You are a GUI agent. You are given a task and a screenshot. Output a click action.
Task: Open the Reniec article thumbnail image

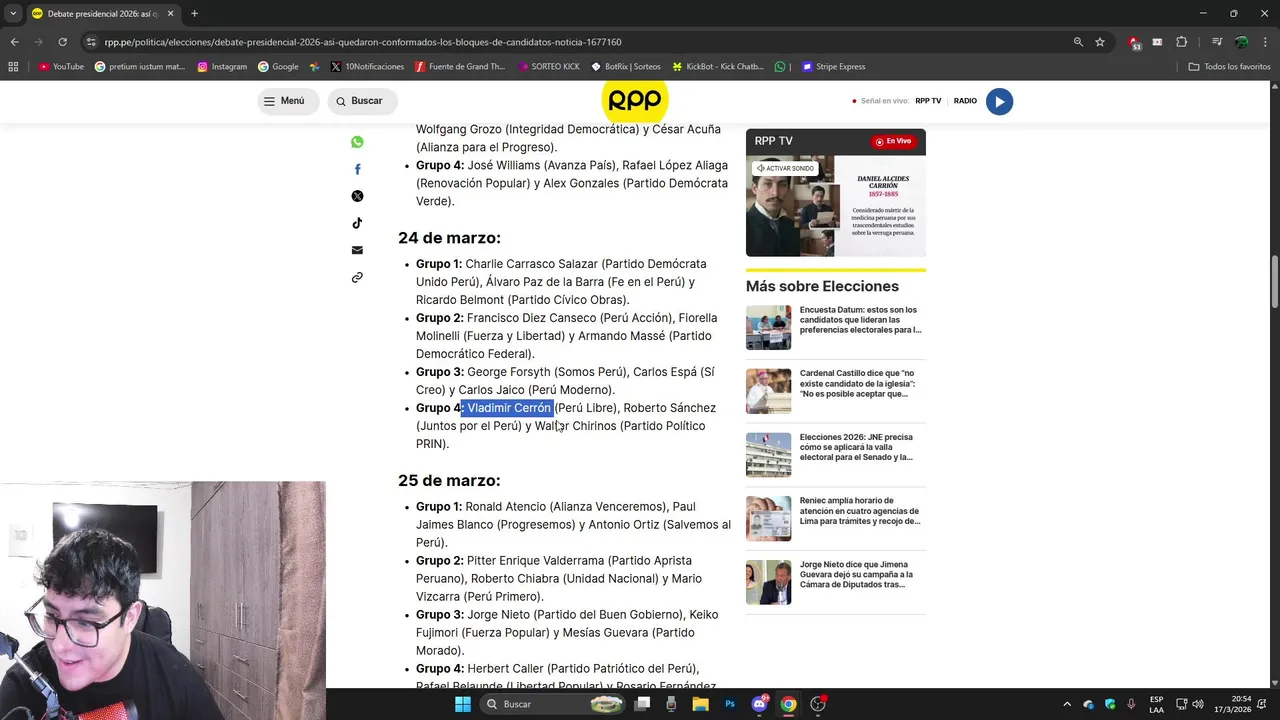point(768,518)
